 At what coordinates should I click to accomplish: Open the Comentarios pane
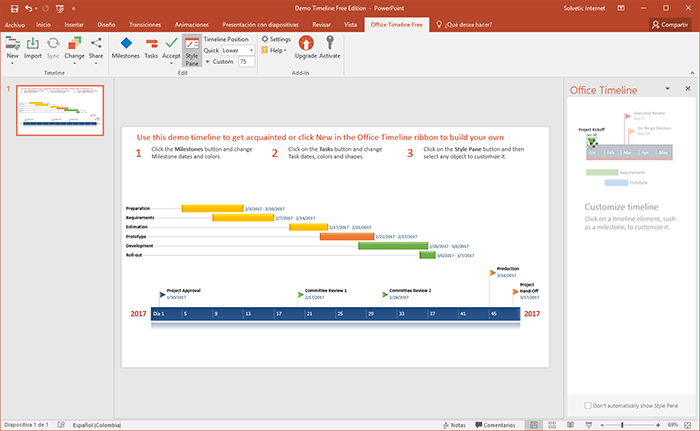tap(495, 425)
